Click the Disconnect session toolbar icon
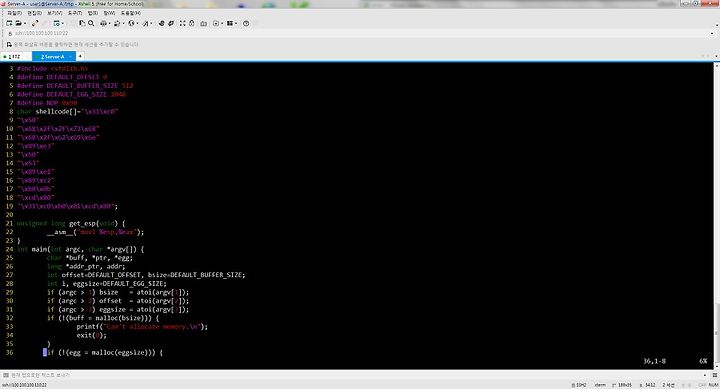Viewport: 720px width, 389px height. (35, 23)
